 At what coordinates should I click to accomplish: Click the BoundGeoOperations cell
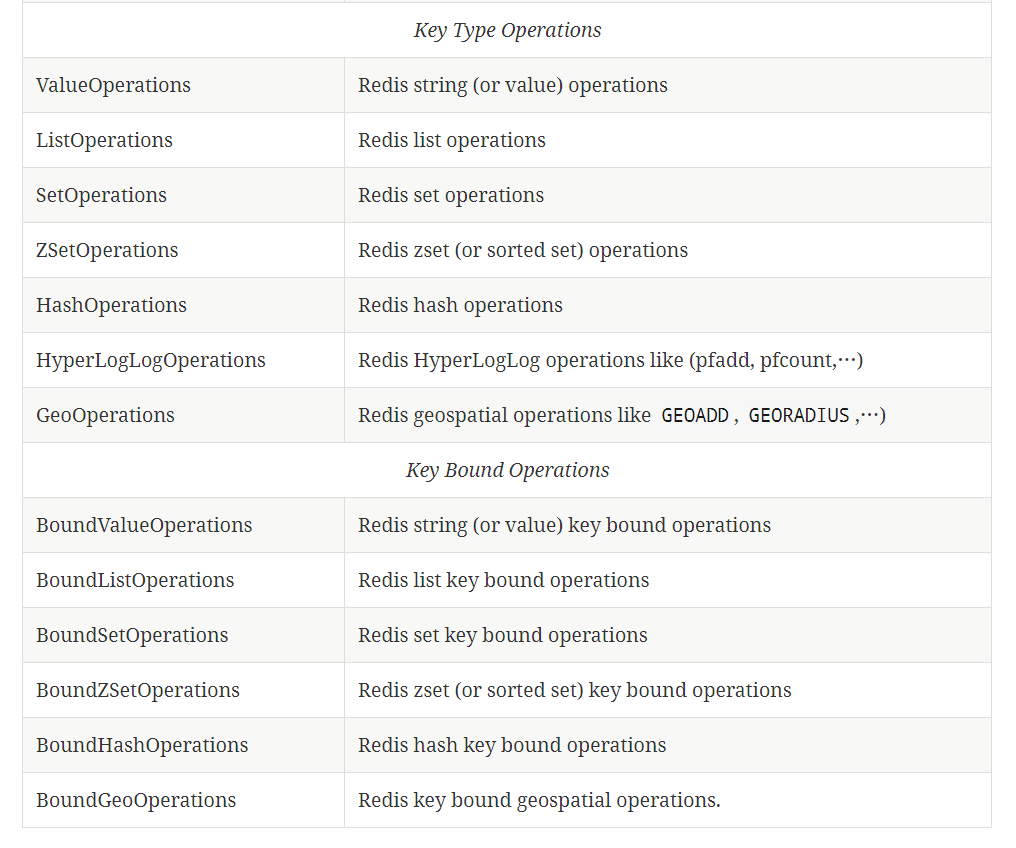click(x=136, y=800)
